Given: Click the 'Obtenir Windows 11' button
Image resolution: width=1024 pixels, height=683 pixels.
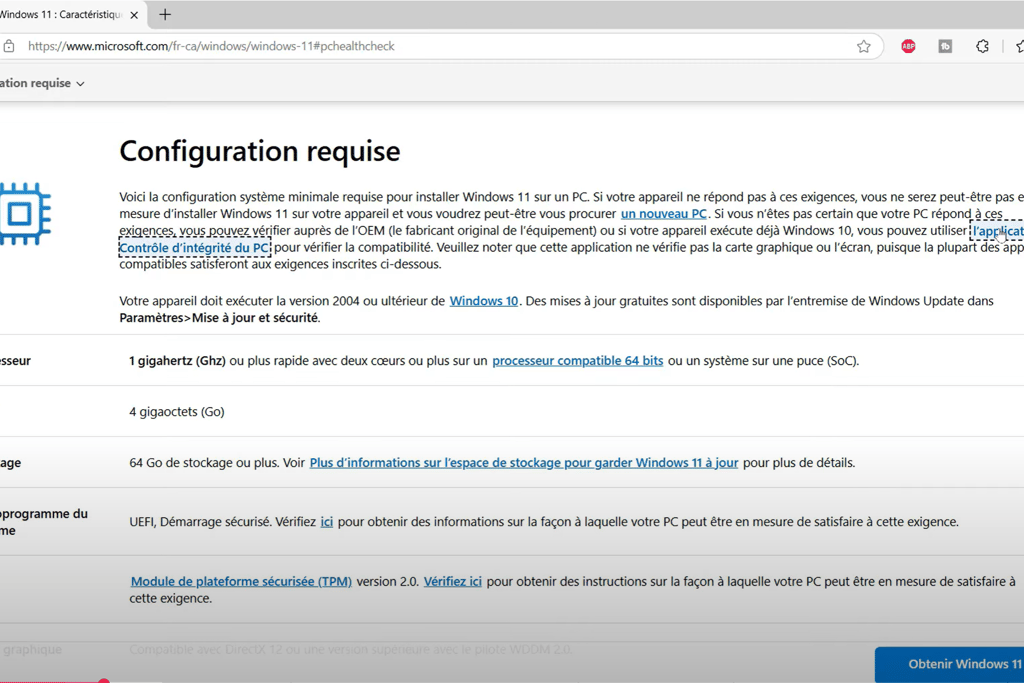Looking at the screenshot, I should [950, 665].
